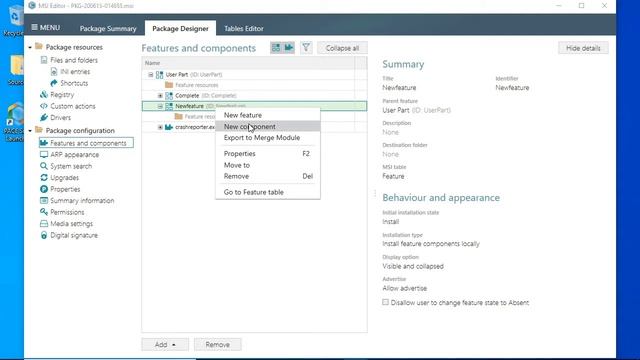The height and width of the screenshot is (360, 640).
Task: Click the crashreporter.exe component puzzle icon
Action: (169, 127)
